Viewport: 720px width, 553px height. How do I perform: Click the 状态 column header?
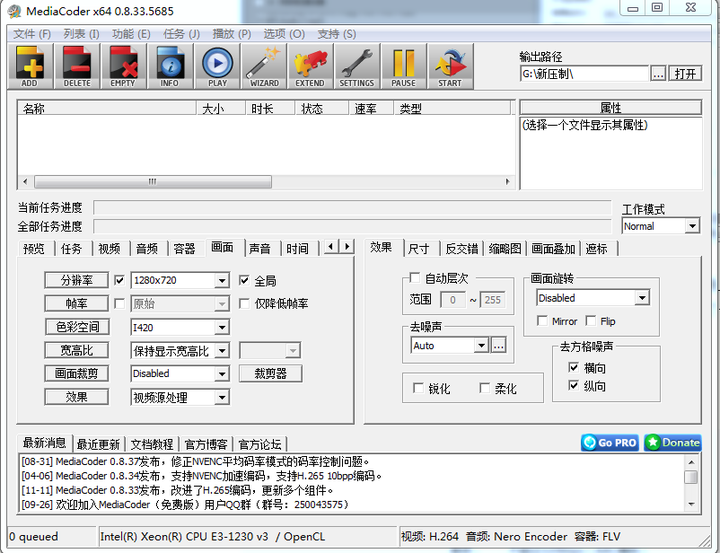(321, 108)
